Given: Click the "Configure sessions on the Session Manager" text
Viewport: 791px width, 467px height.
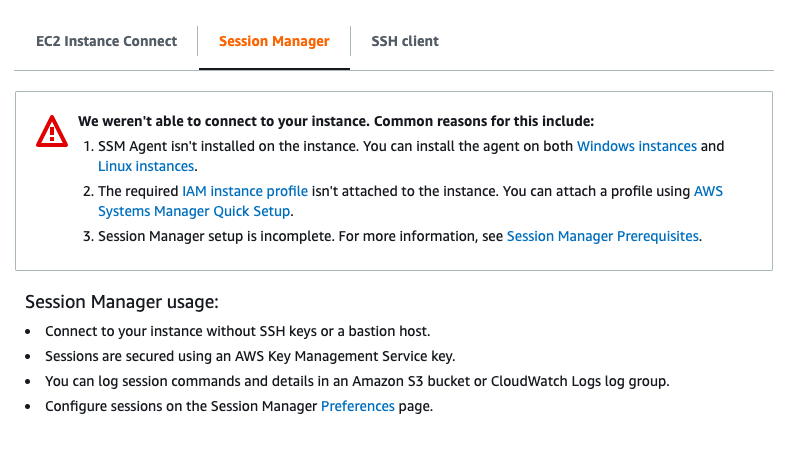Looking at the screenshot, I should 182,407.
